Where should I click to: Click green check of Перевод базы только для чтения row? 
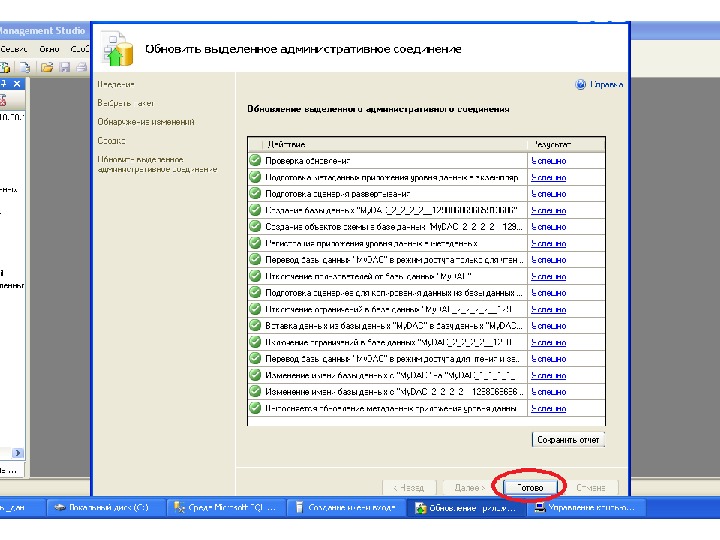(255, 259)
